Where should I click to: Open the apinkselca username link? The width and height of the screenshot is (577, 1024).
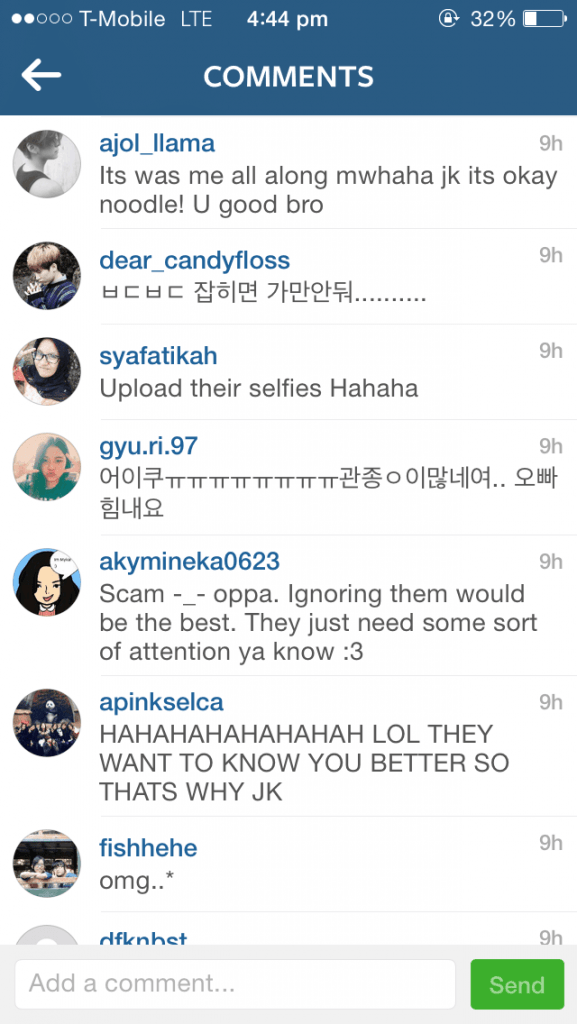[161, 703]
